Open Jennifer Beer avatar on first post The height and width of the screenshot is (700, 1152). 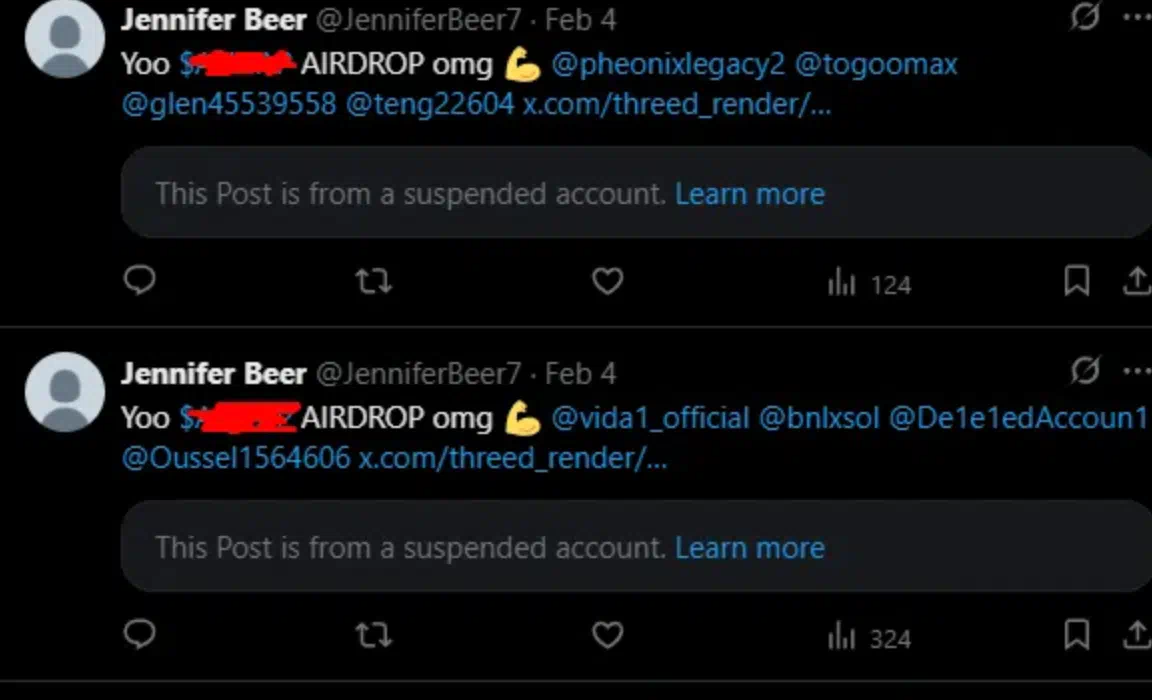coord(65,38)
